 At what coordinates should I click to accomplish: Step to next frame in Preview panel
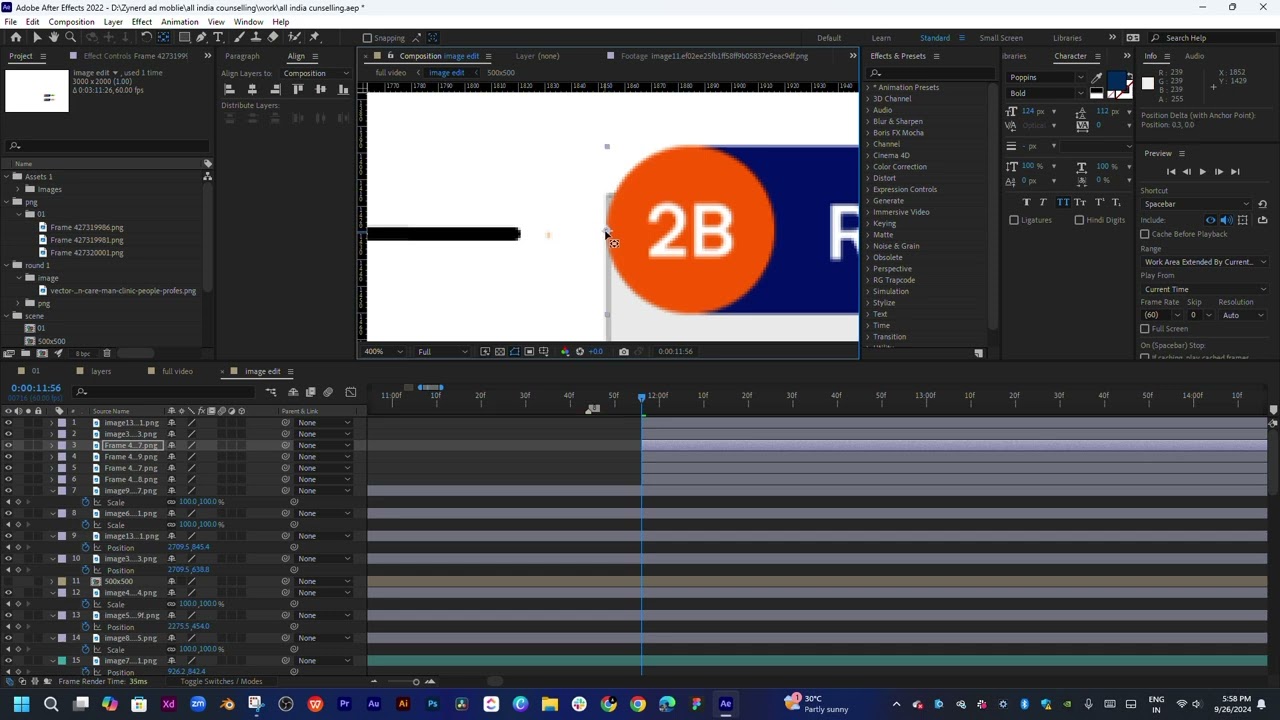point(1218,172)
